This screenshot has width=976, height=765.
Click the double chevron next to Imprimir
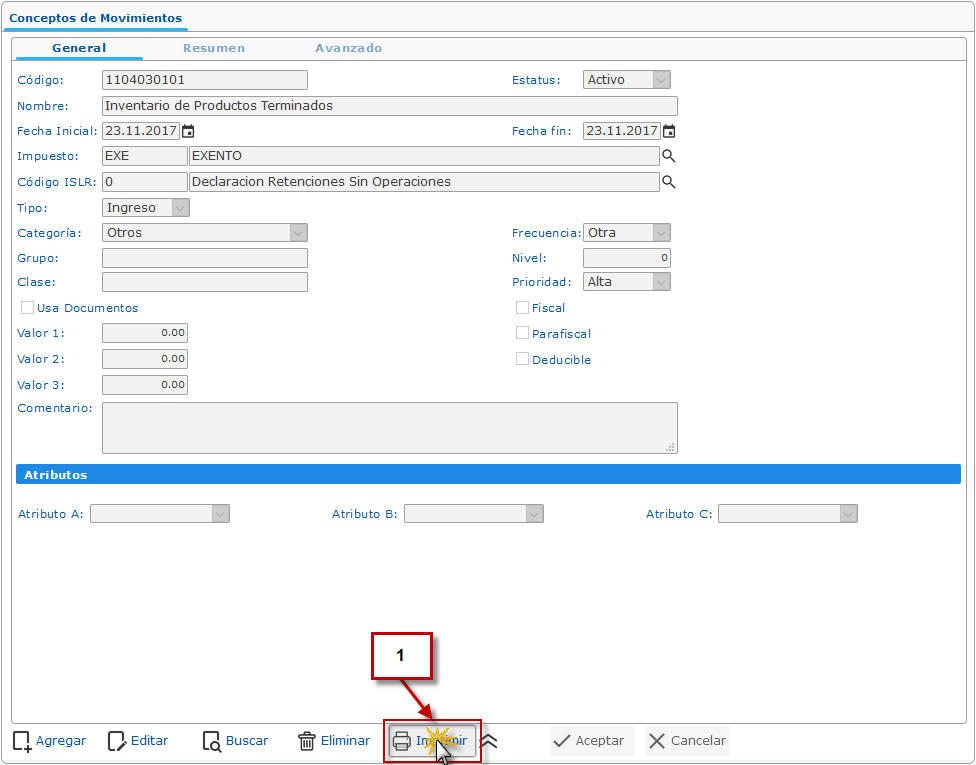point(489,741)
